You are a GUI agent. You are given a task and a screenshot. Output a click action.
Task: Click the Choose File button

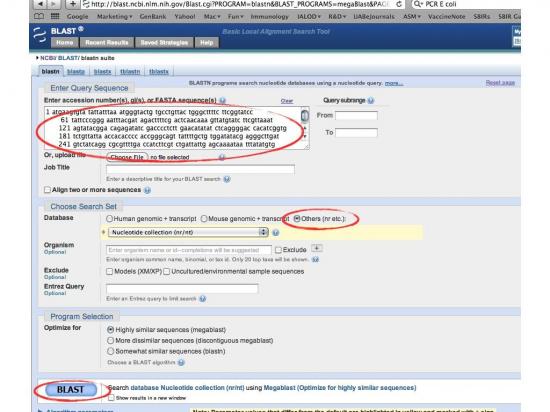[x=127, y=157]
